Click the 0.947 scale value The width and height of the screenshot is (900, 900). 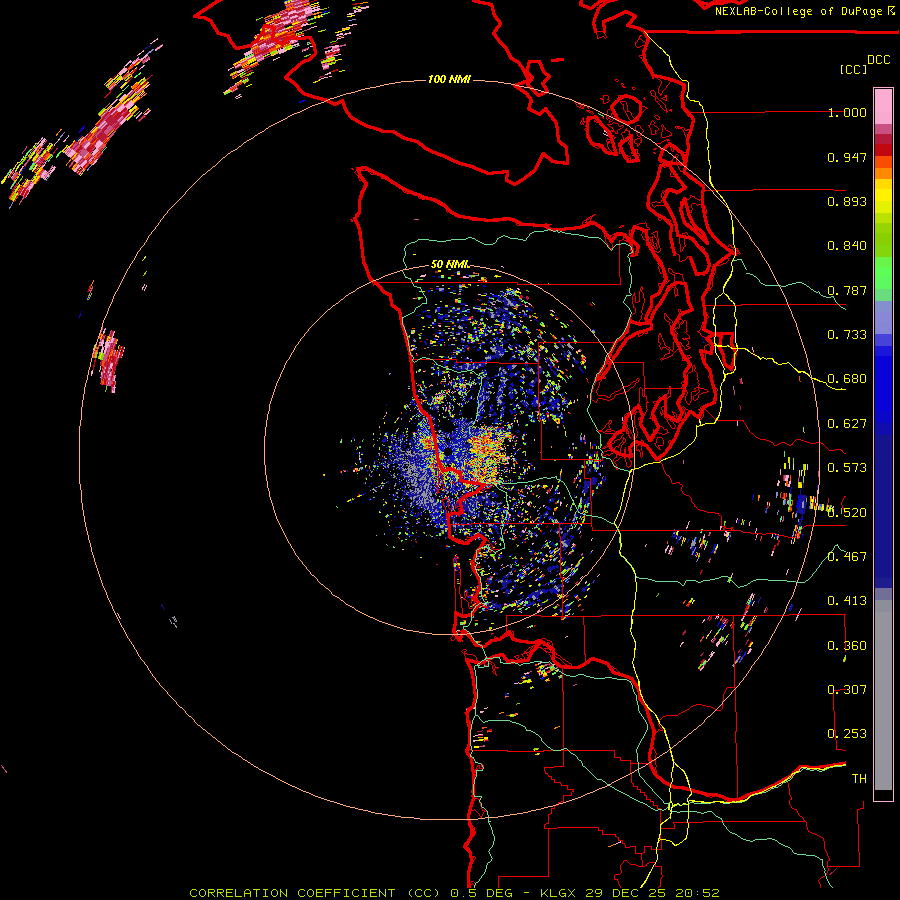[x=847, y=157]
